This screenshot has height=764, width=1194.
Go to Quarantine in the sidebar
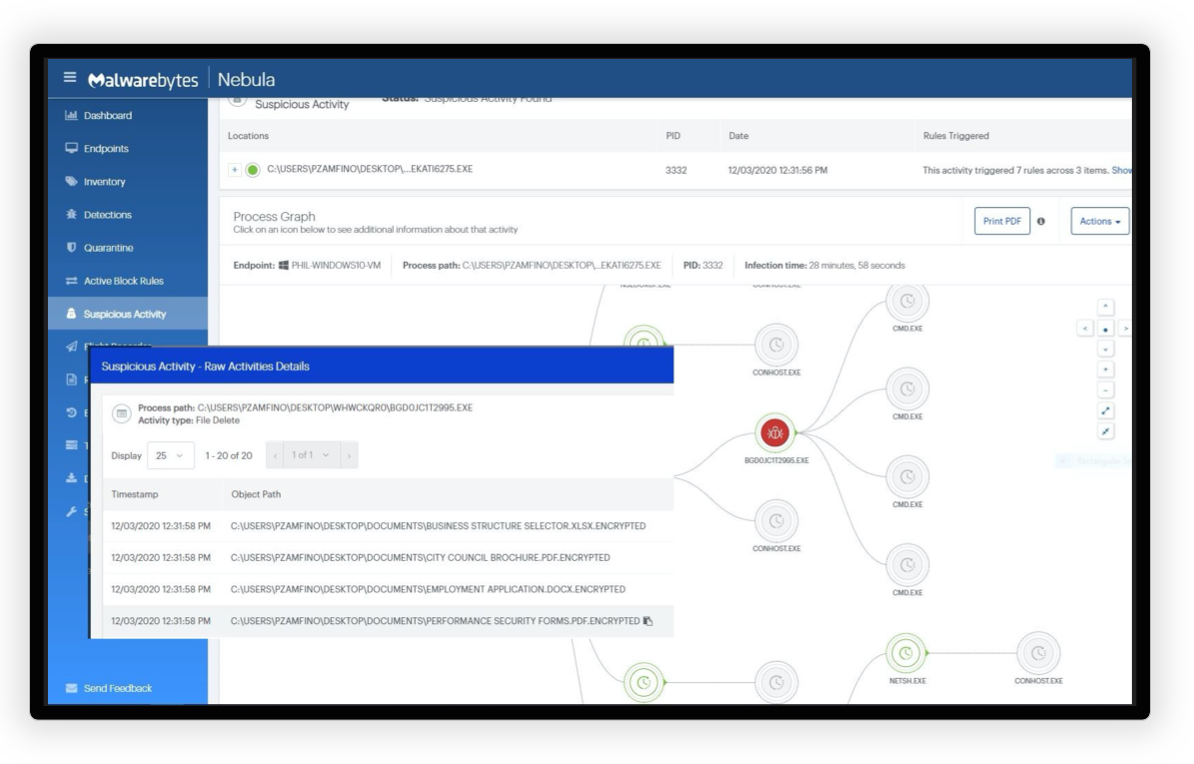click(108, 248)
